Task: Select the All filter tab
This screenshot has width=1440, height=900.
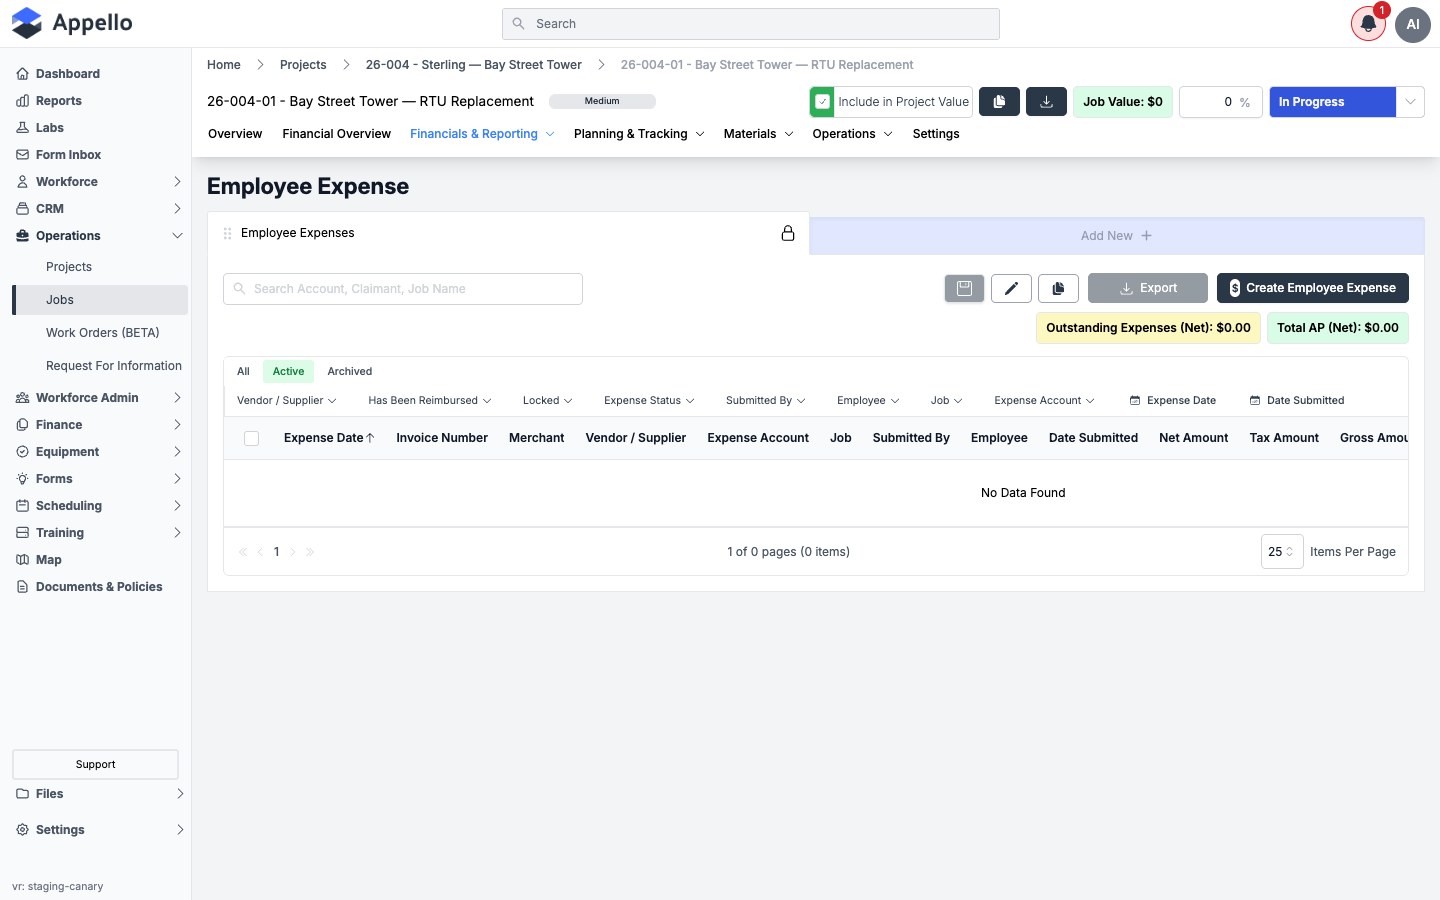Action: (x=243, y=372)
